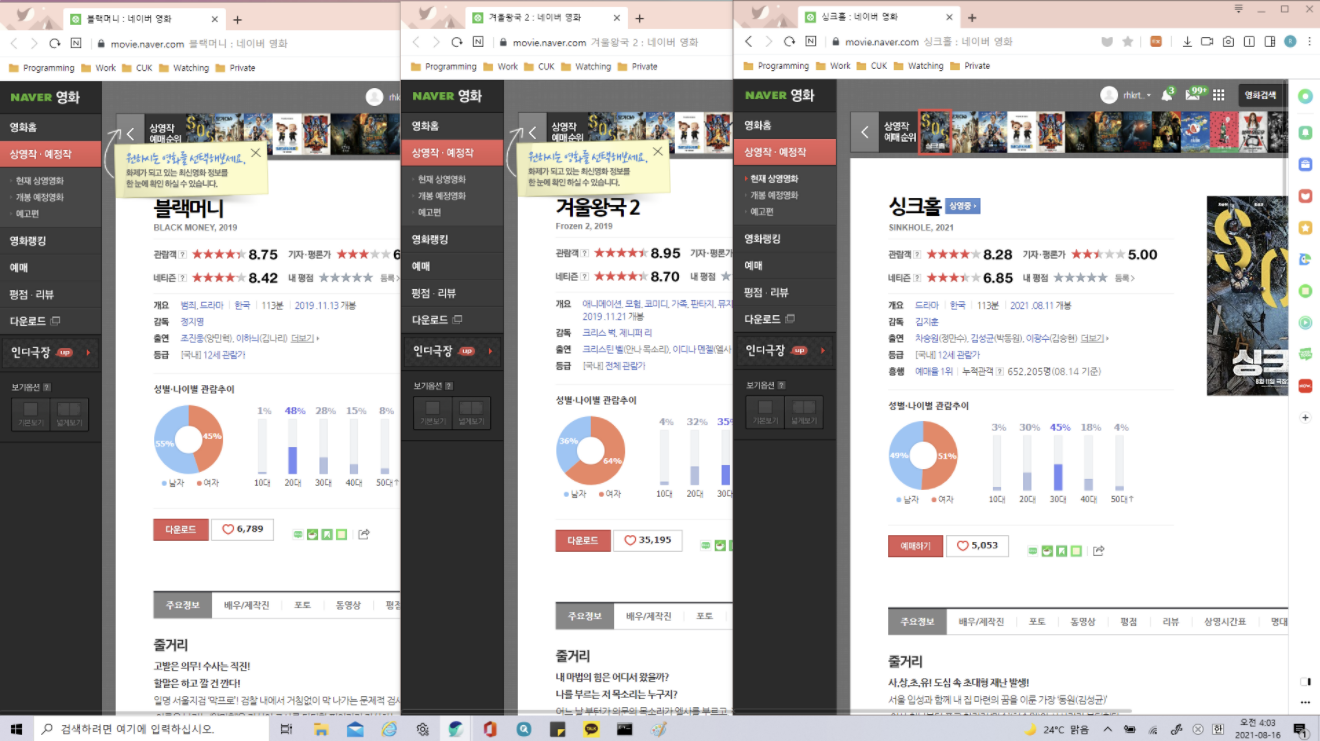Open a new tab in the 싱크홀 window
The height and width of the screenshot is (741, 1320).
click(x=972, y=18)
